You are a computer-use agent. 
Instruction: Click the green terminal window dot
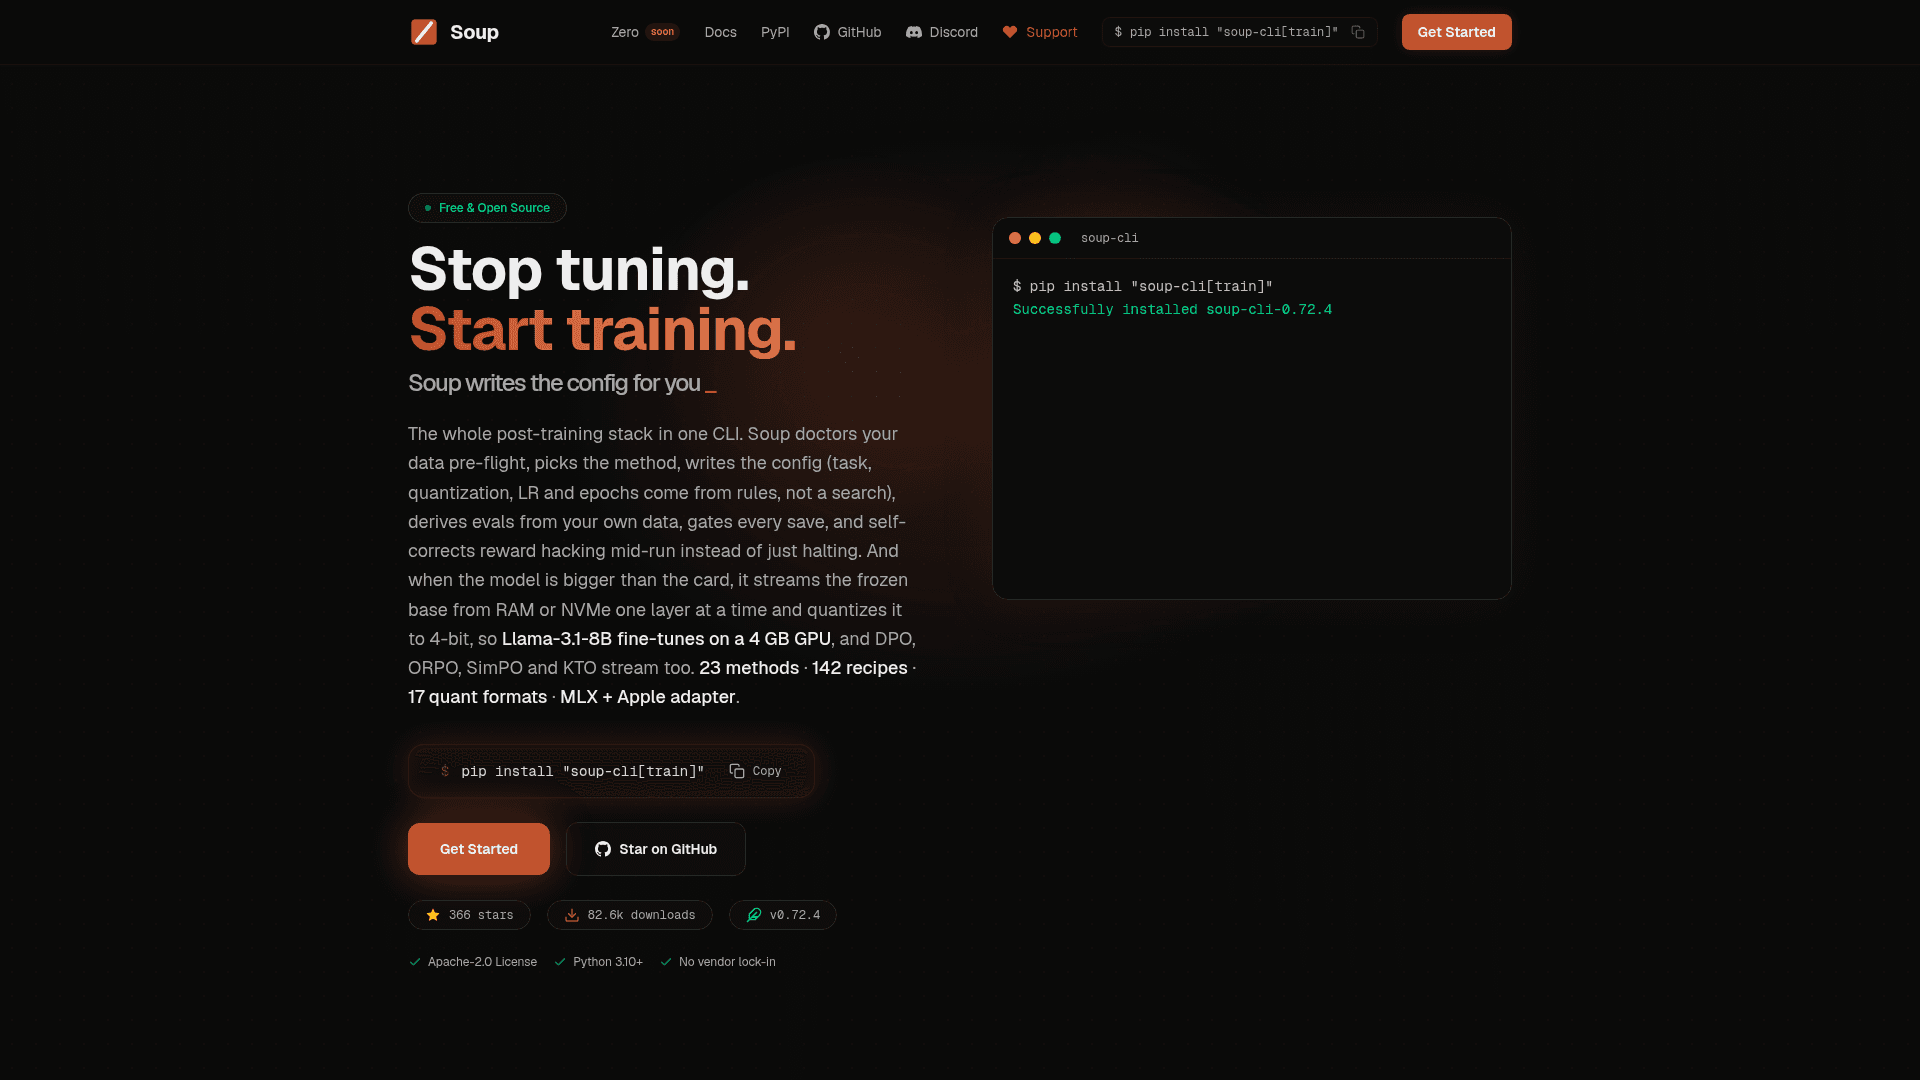tap(1055, 238)
